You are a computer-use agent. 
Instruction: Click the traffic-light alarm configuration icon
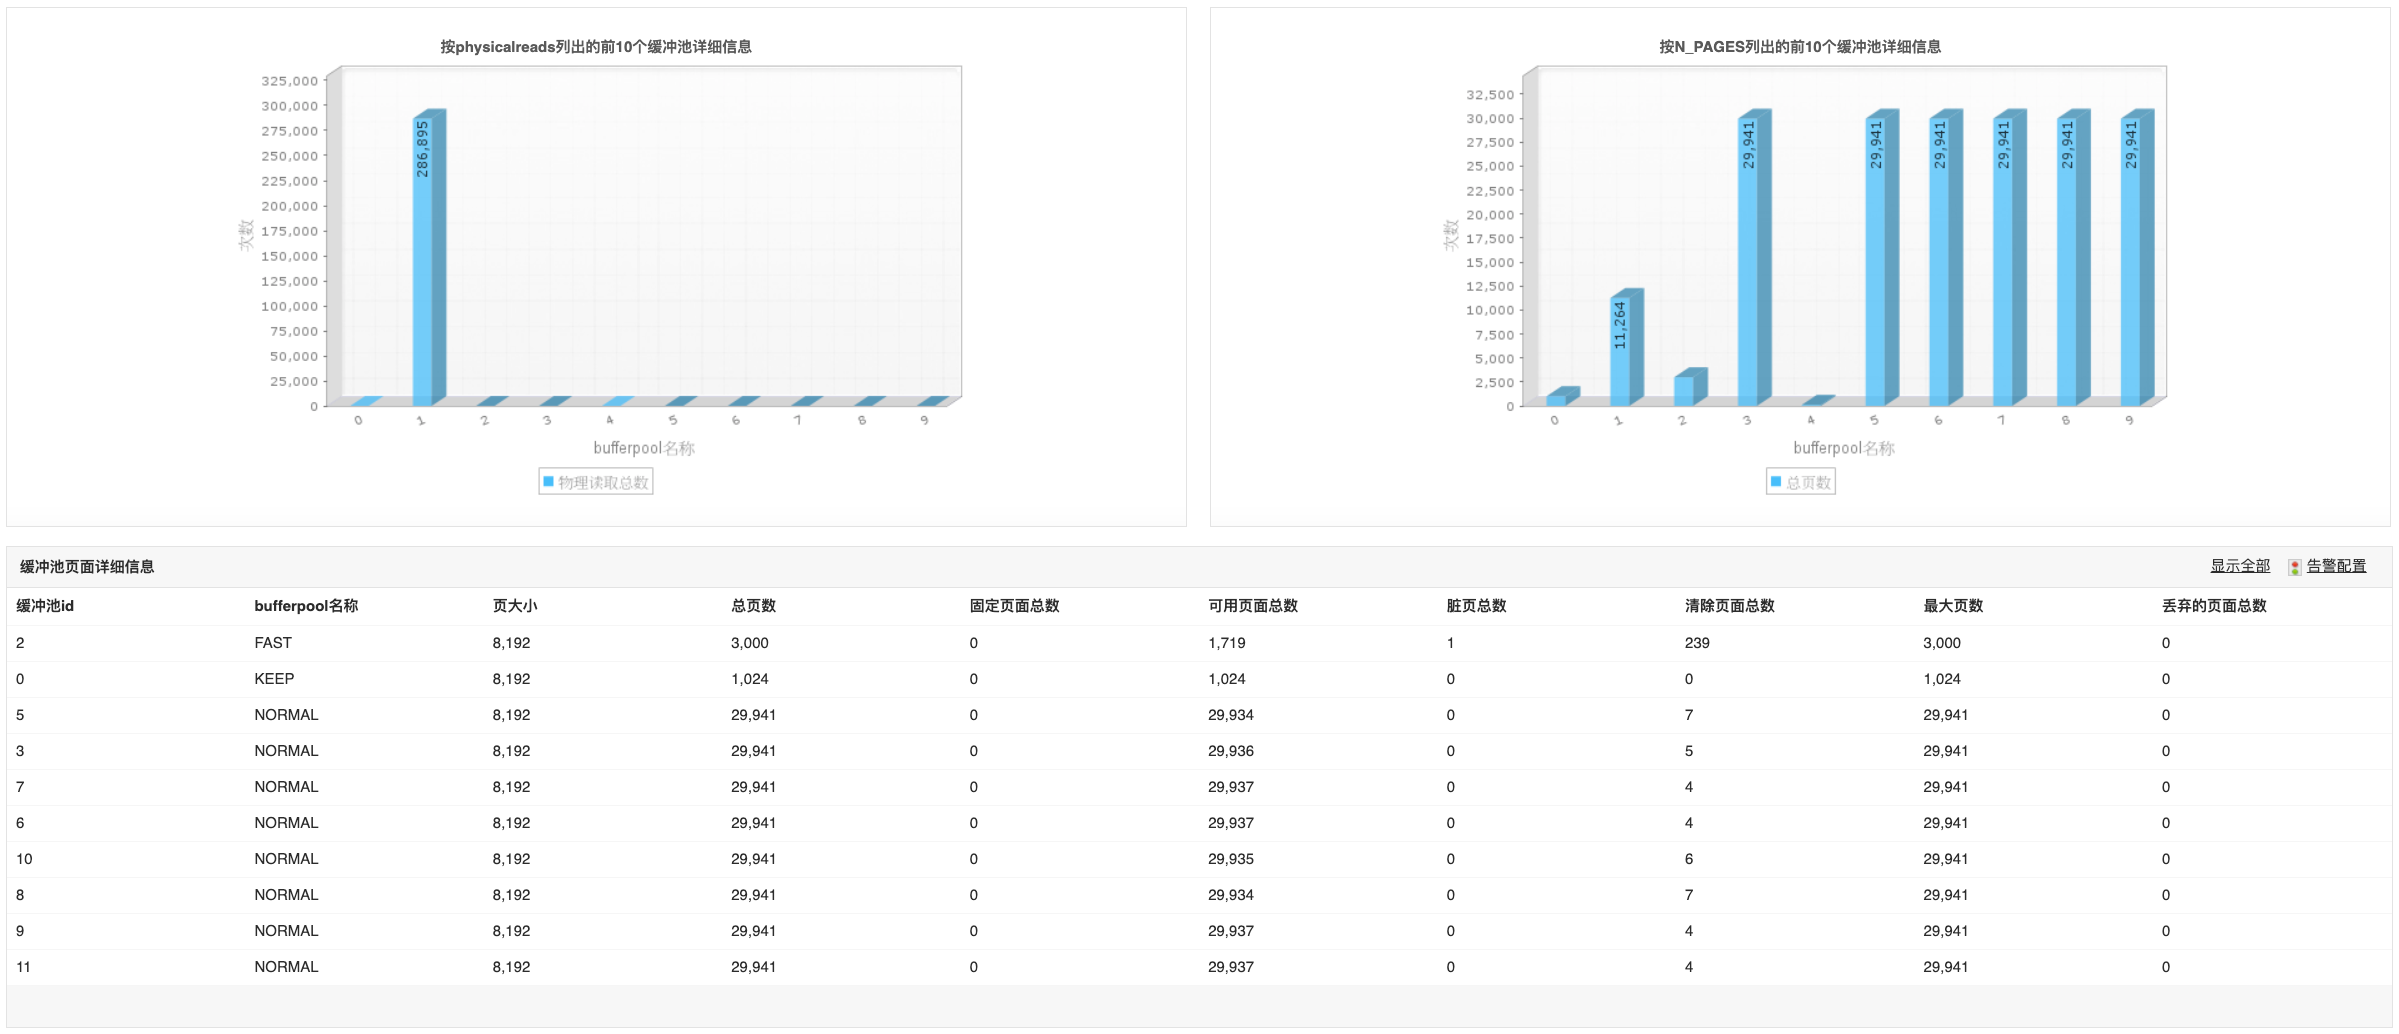coord(2295,567)
